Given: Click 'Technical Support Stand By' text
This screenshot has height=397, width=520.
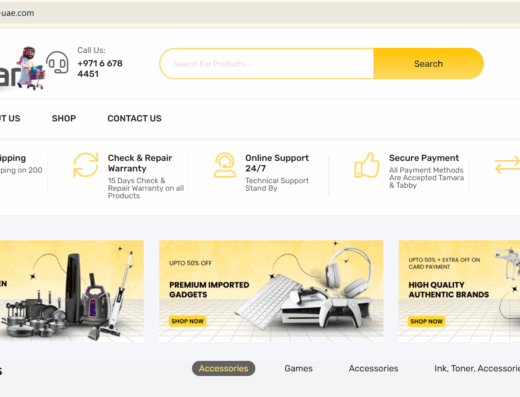Looking at the screenshot, I should click(277, 184).
